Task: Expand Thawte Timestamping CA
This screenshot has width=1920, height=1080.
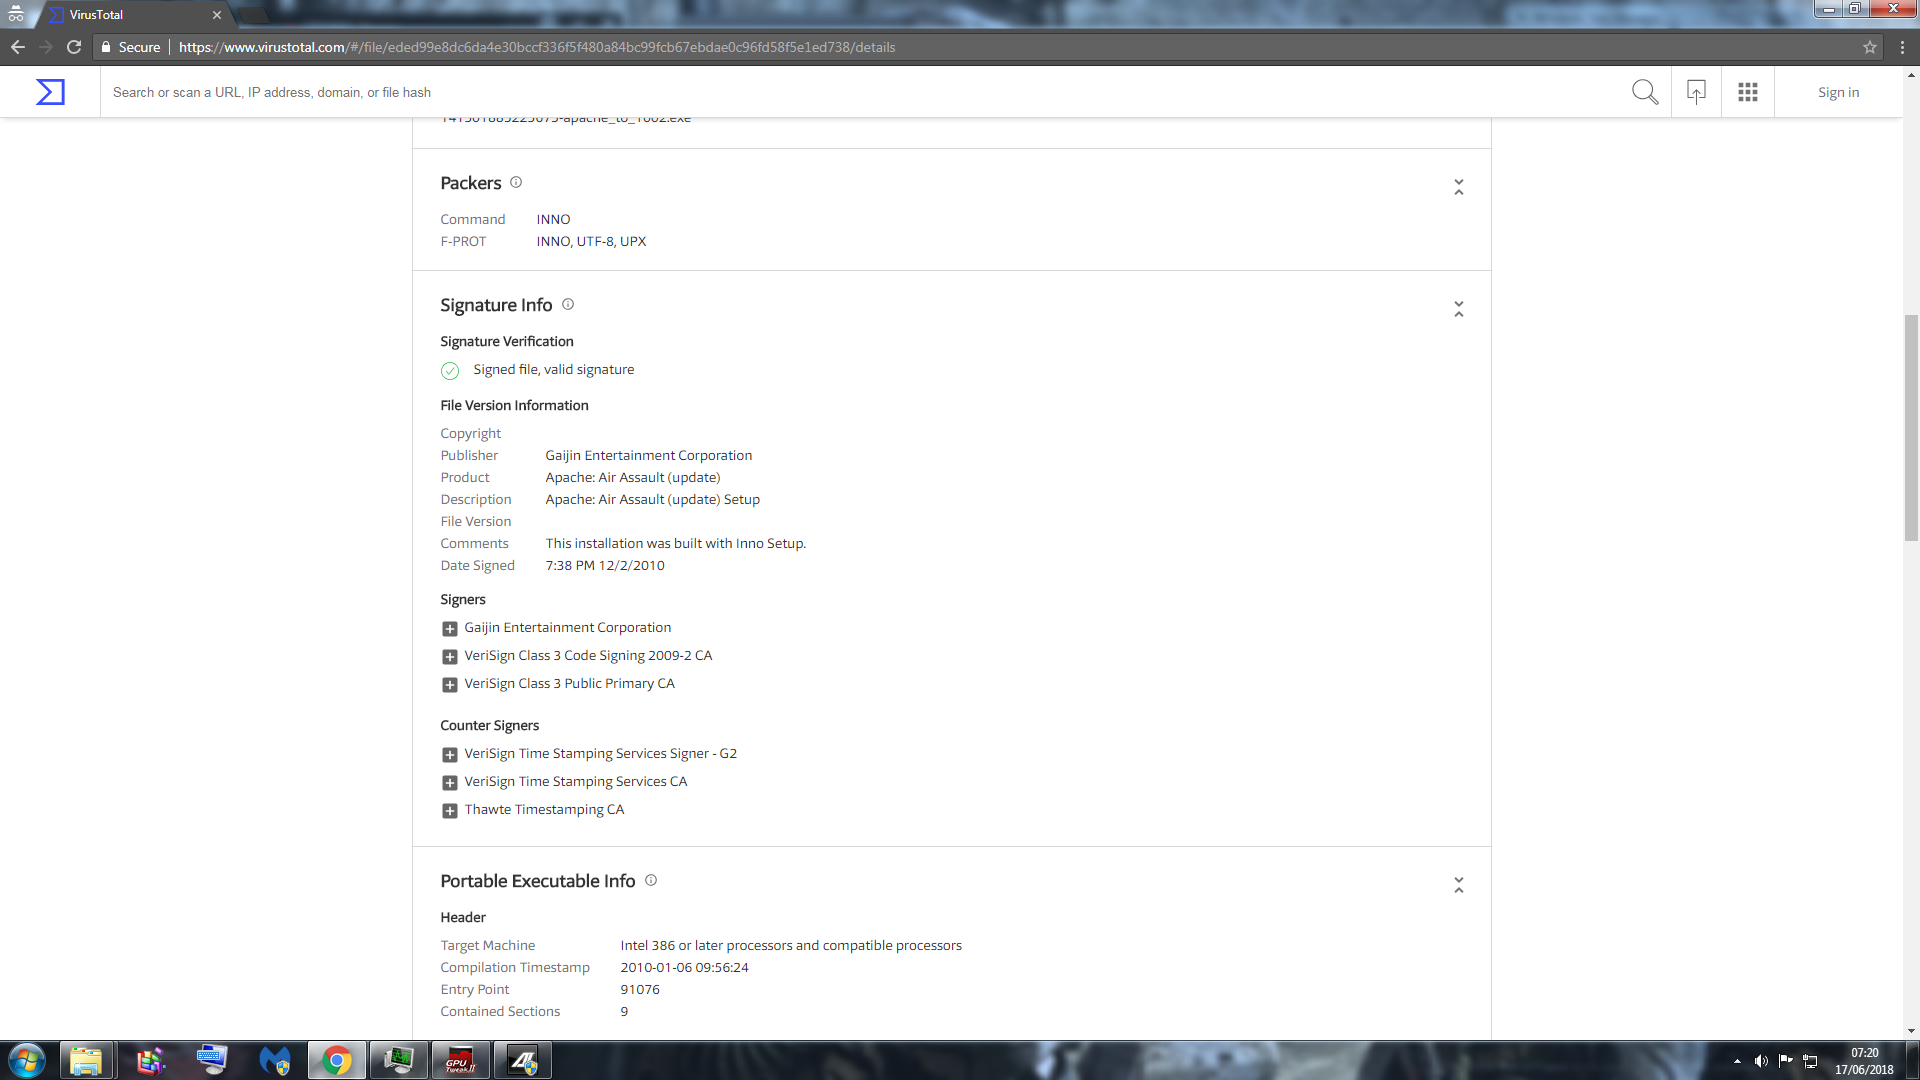Action: (x=450, y=811)
